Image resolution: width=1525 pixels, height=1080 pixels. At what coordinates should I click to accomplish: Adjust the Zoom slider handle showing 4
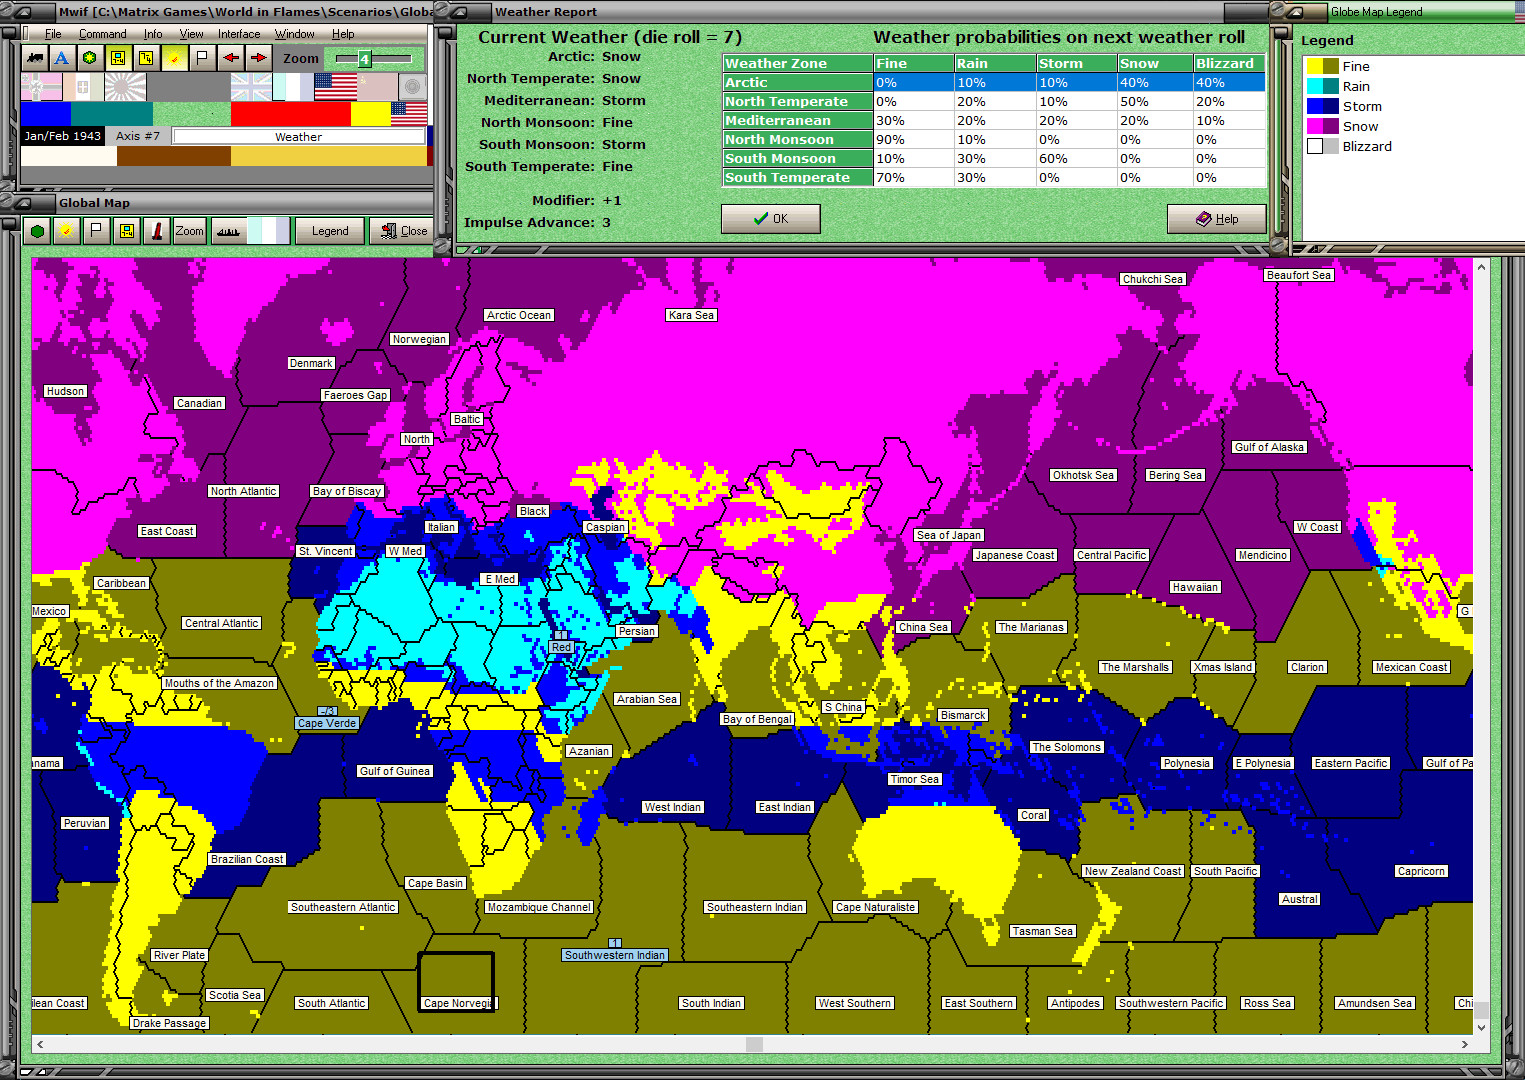click(x=364, y=59)
